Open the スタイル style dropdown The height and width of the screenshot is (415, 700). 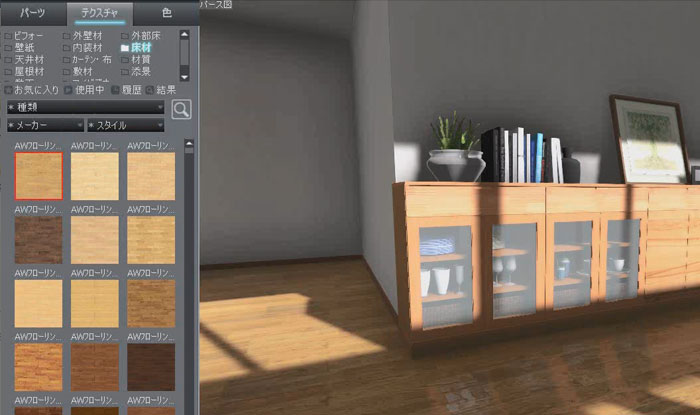tap(125, 125)
